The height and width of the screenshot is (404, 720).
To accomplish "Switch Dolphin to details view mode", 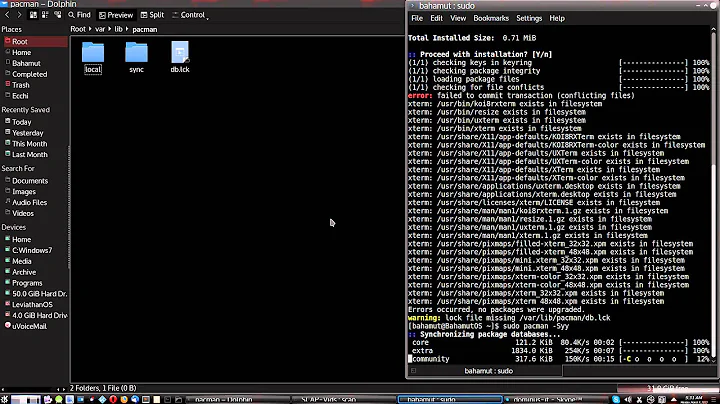I will (57, 15).
